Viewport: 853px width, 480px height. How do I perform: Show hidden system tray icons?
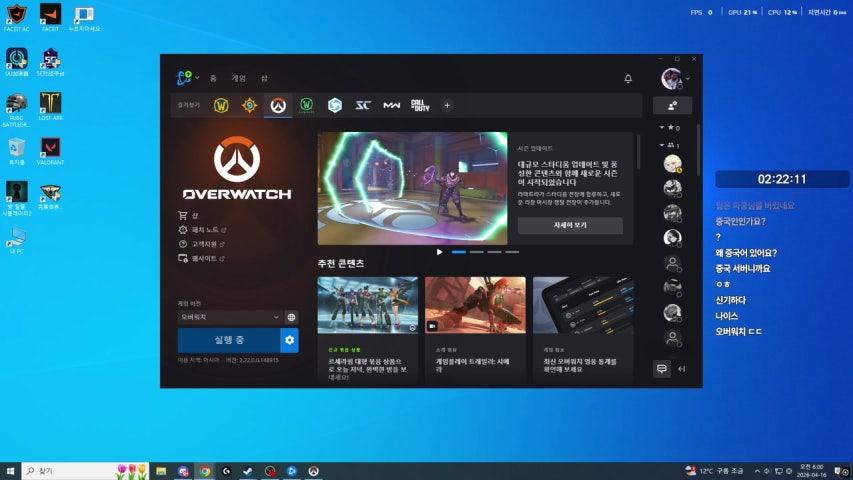(x=757, y=471)
